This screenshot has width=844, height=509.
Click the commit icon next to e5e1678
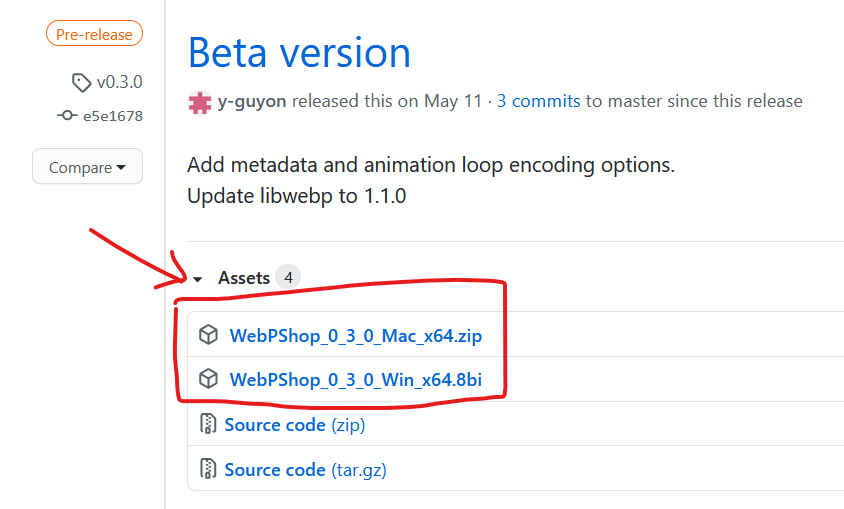pyautogui.click(x=67, y=115)
